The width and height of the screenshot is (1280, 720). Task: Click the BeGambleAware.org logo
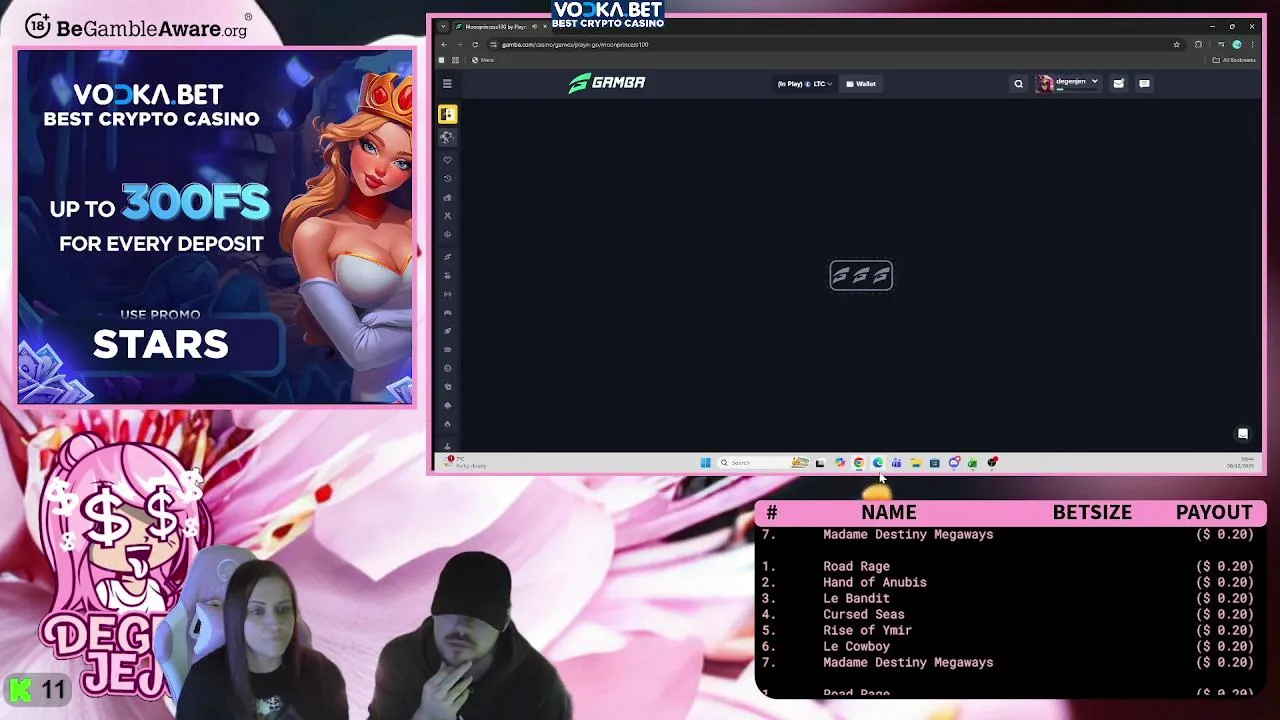coord(136,26)
